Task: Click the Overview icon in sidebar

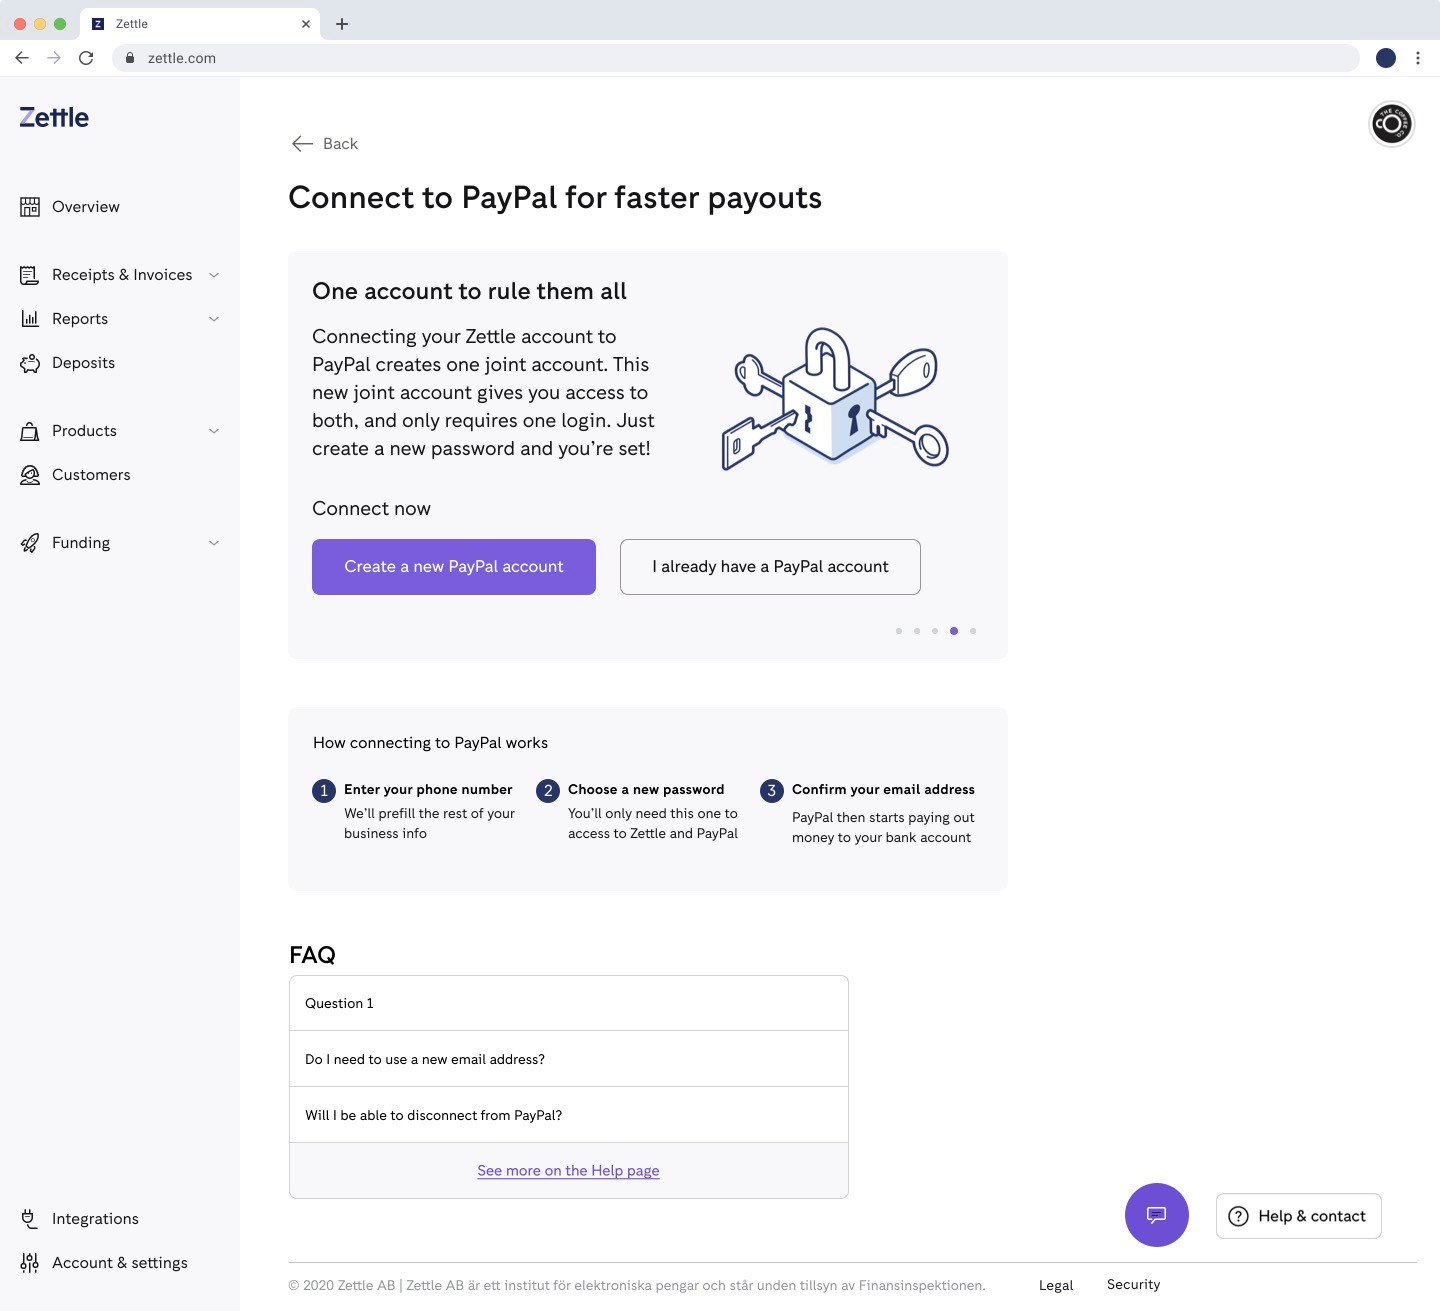Action: (x=30, y=207)
